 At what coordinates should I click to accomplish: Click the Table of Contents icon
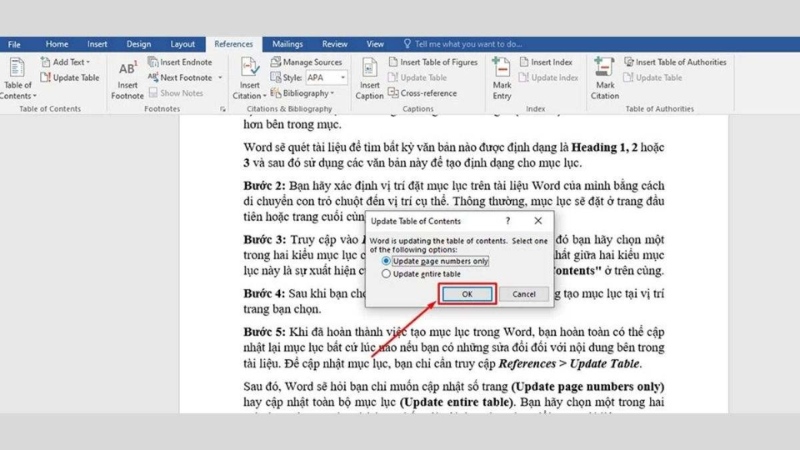pos(17,70)
